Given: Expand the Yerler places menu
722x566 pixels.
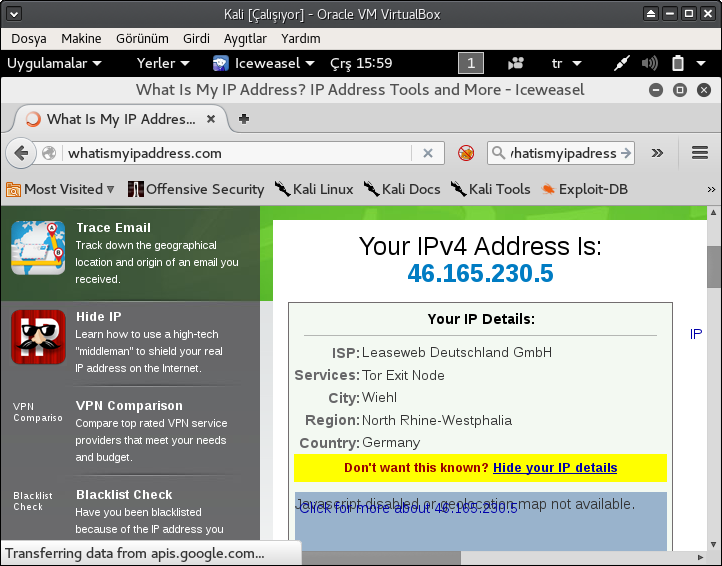Looking at the screenshot, I should point(162,63).
